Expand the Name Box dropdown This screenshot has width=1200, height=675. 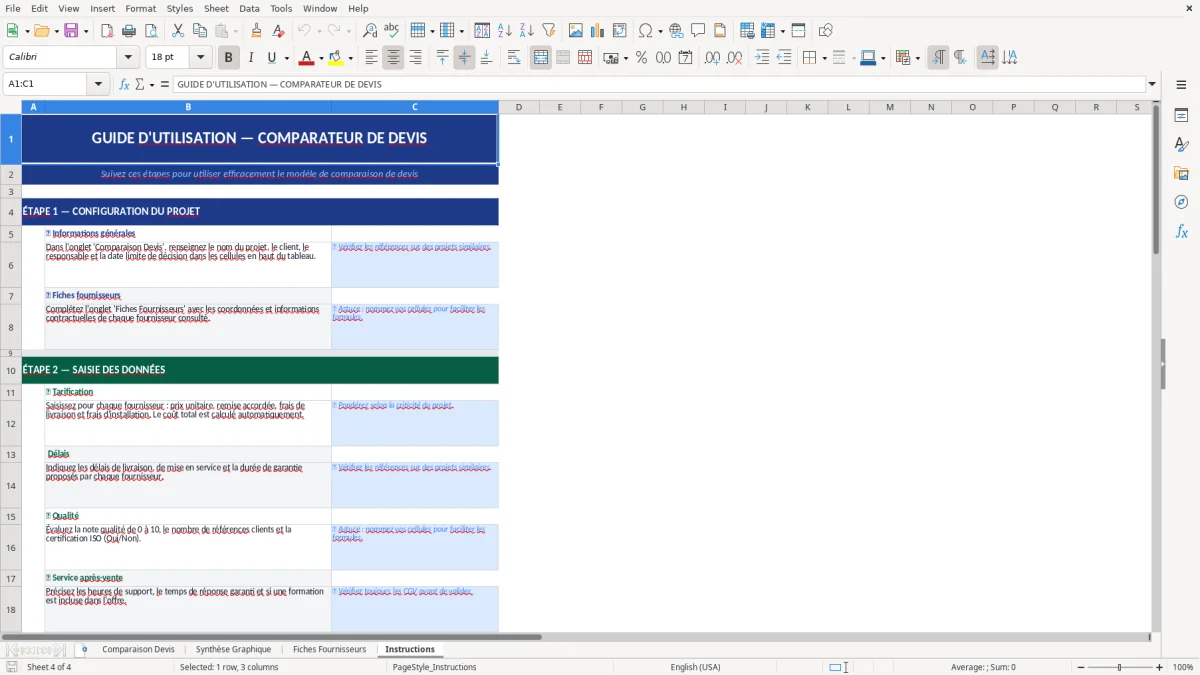[x=97, y=83]
